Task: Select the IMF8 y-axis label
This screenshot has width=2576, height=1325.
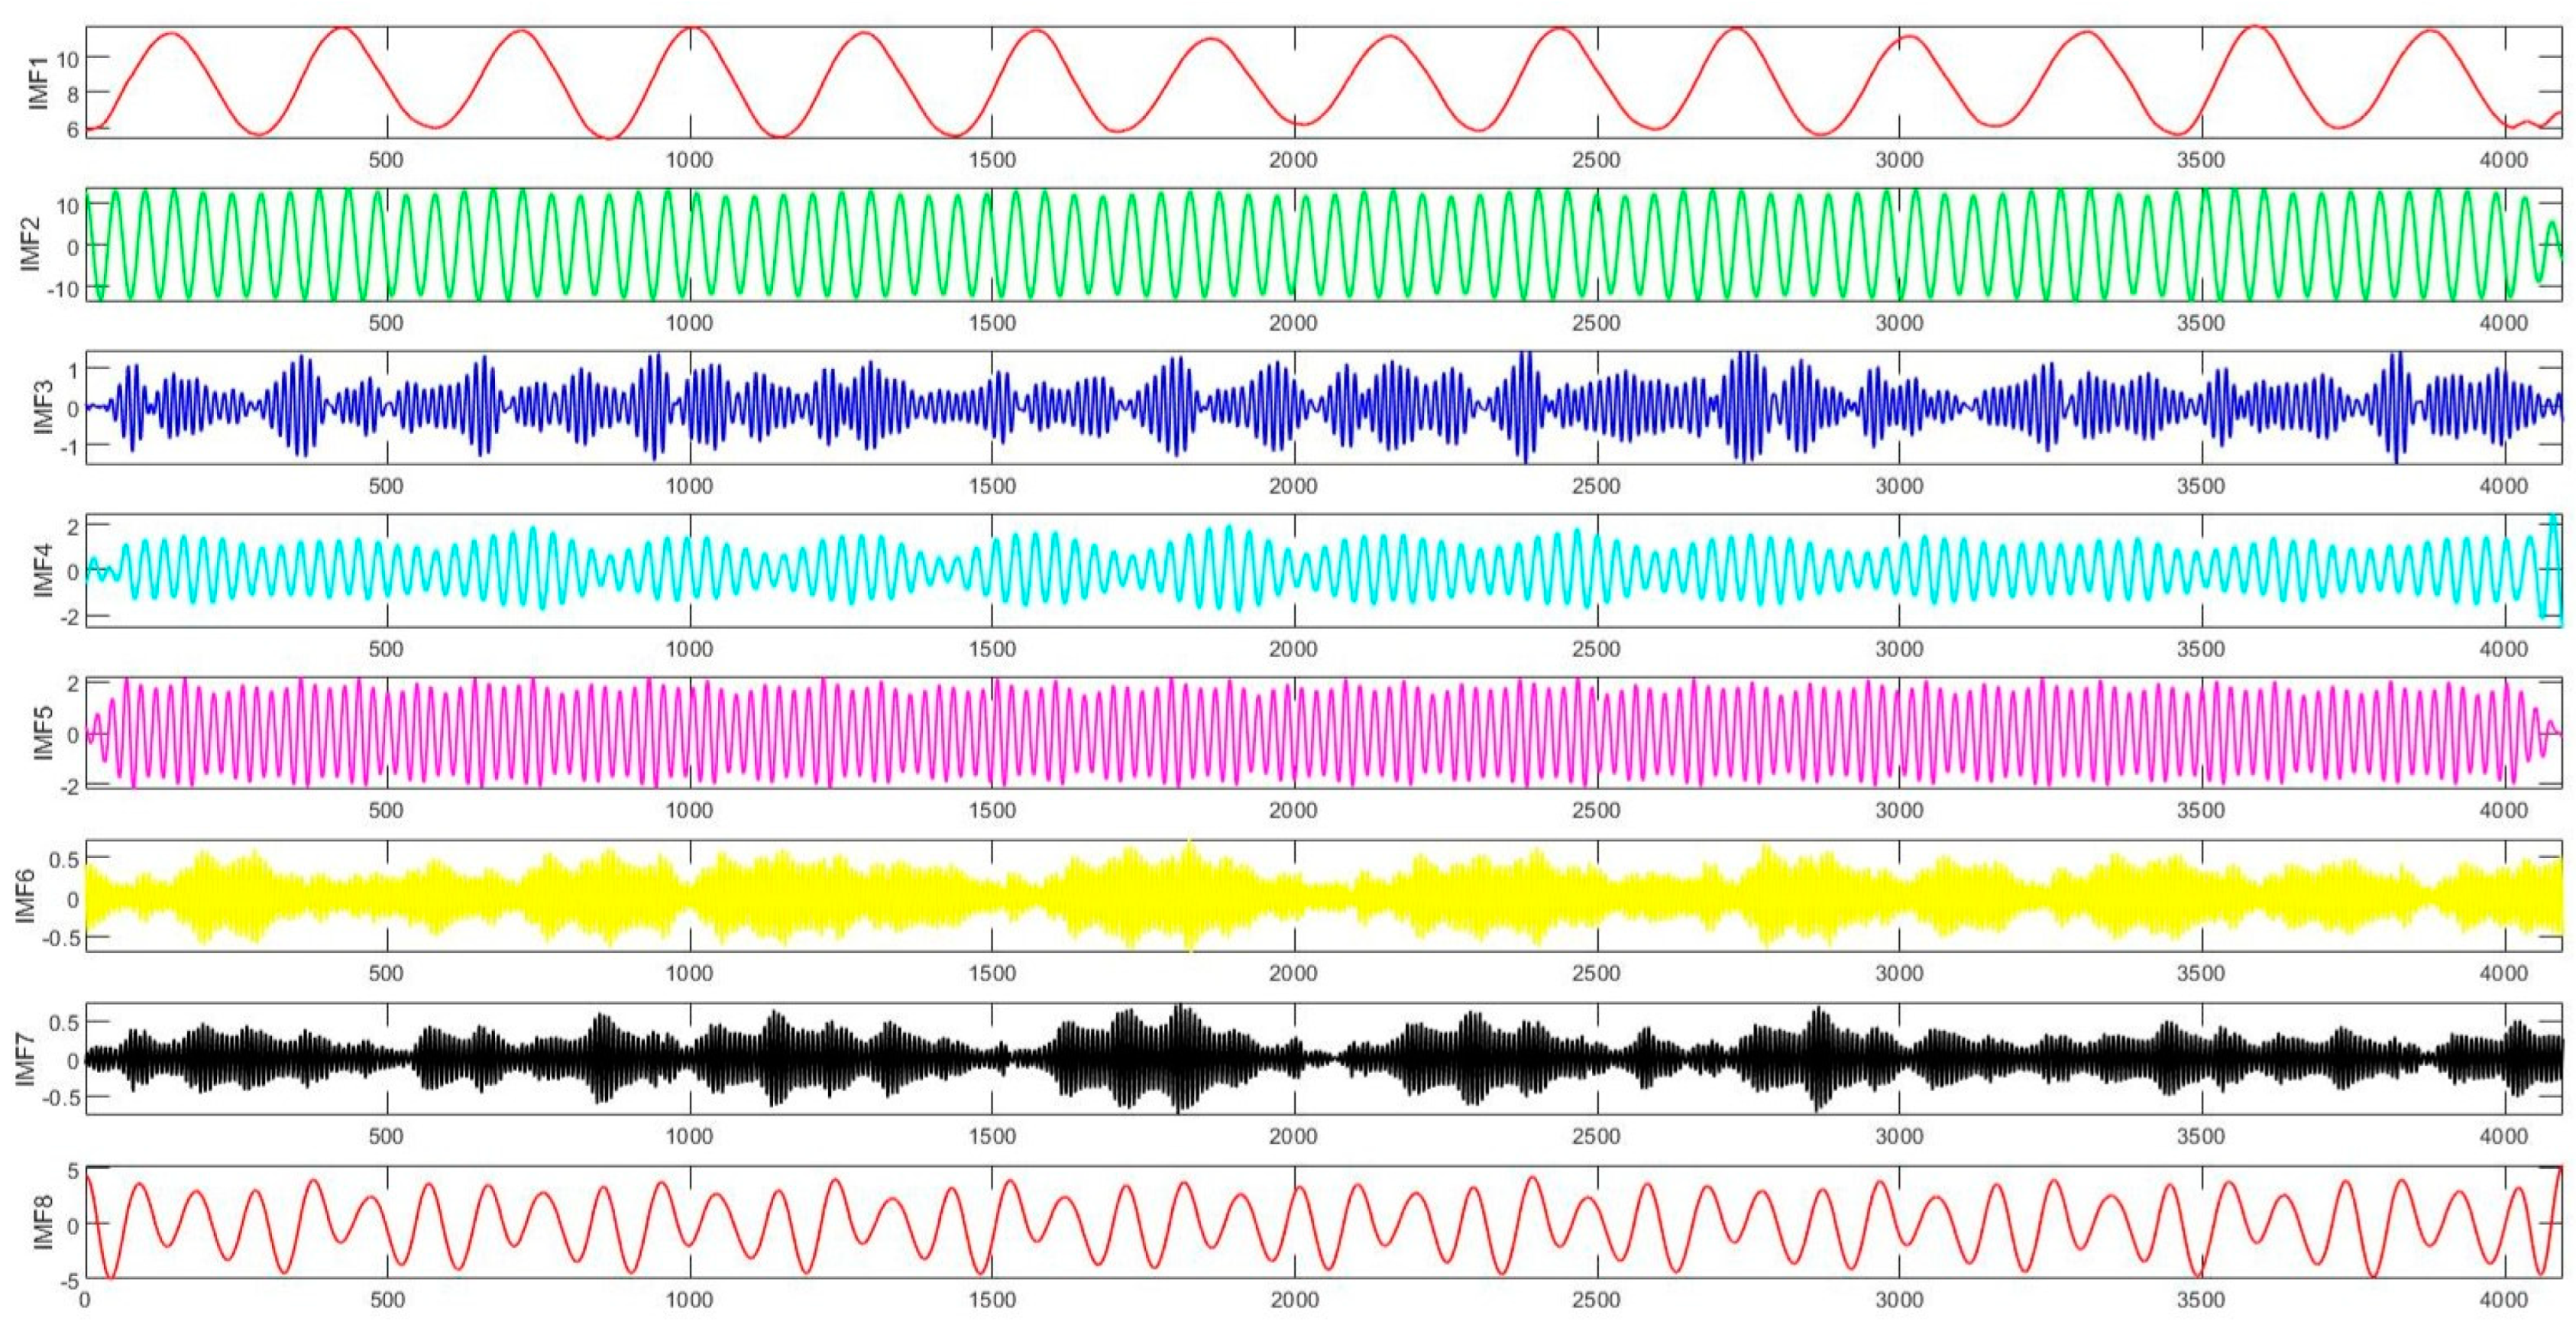Action: [x=42, y=1222]
